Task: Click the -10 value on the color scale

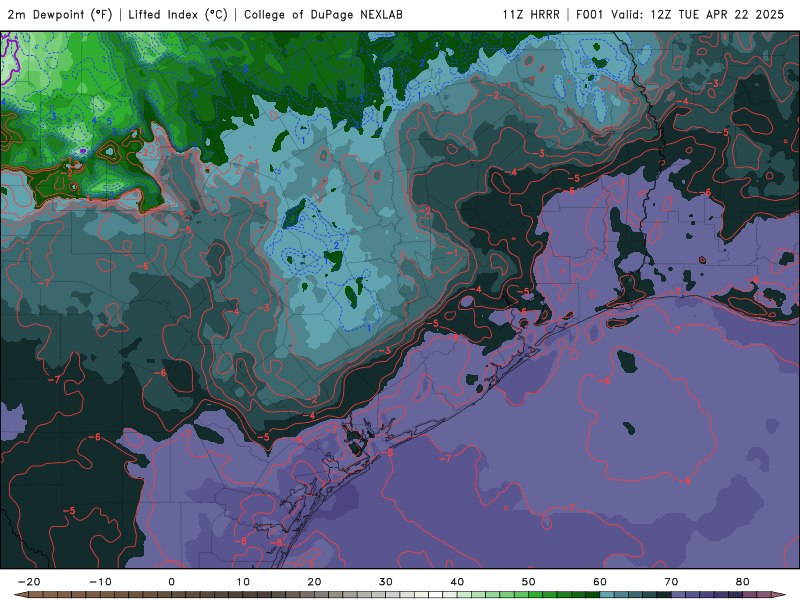Action: (100, 582)
